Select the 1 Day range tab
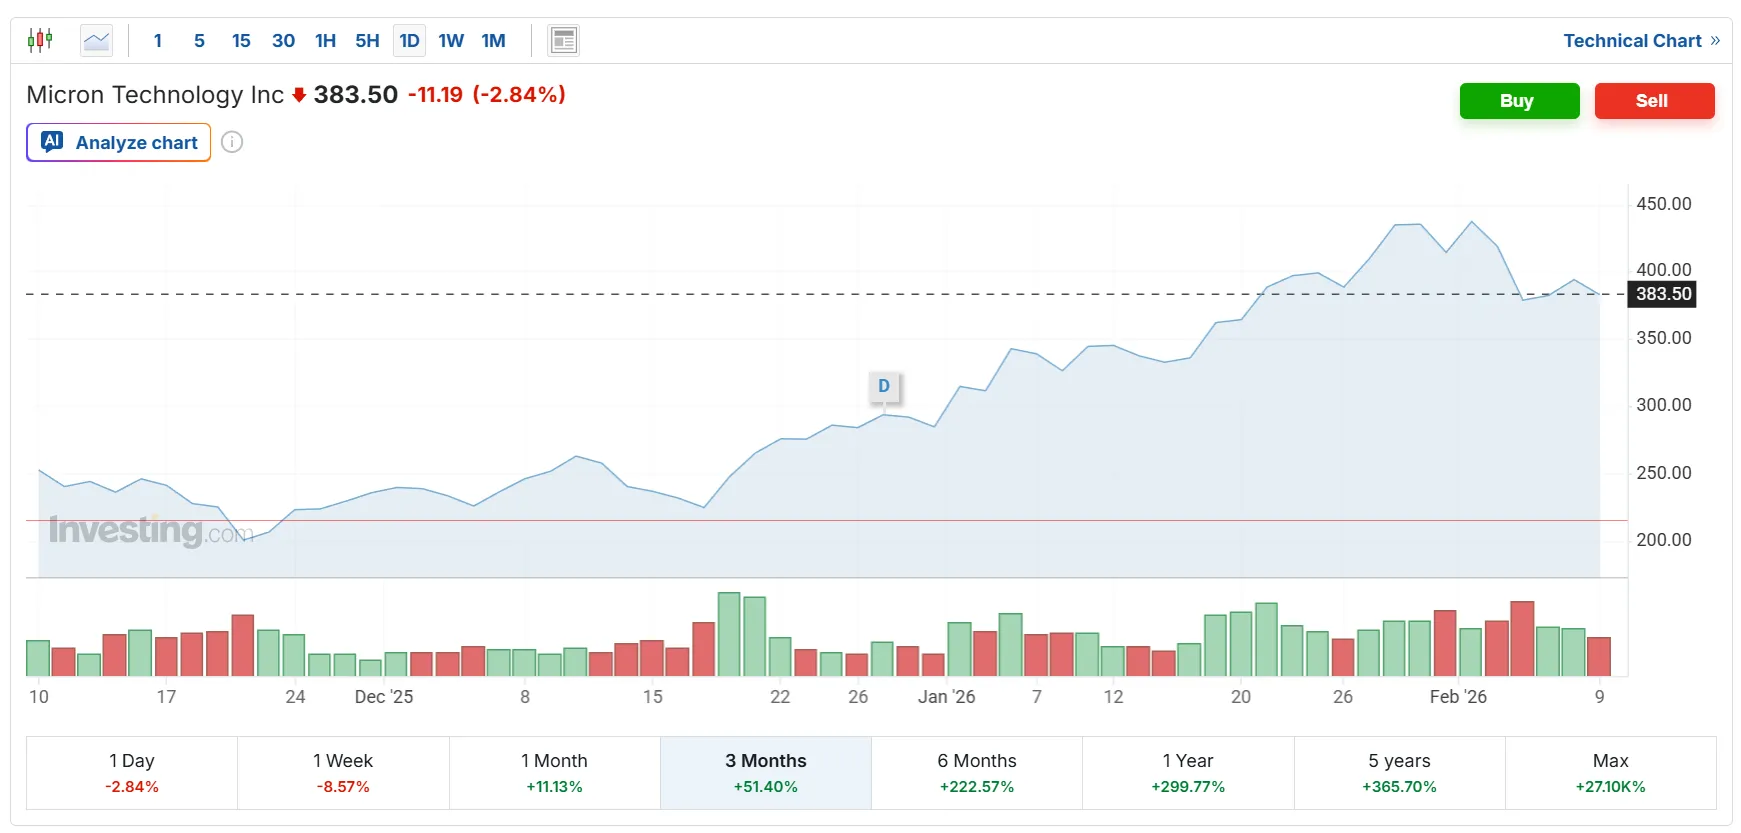Image resolution: width=1741 pixels, height=833 pixels. tap(132, 773)
